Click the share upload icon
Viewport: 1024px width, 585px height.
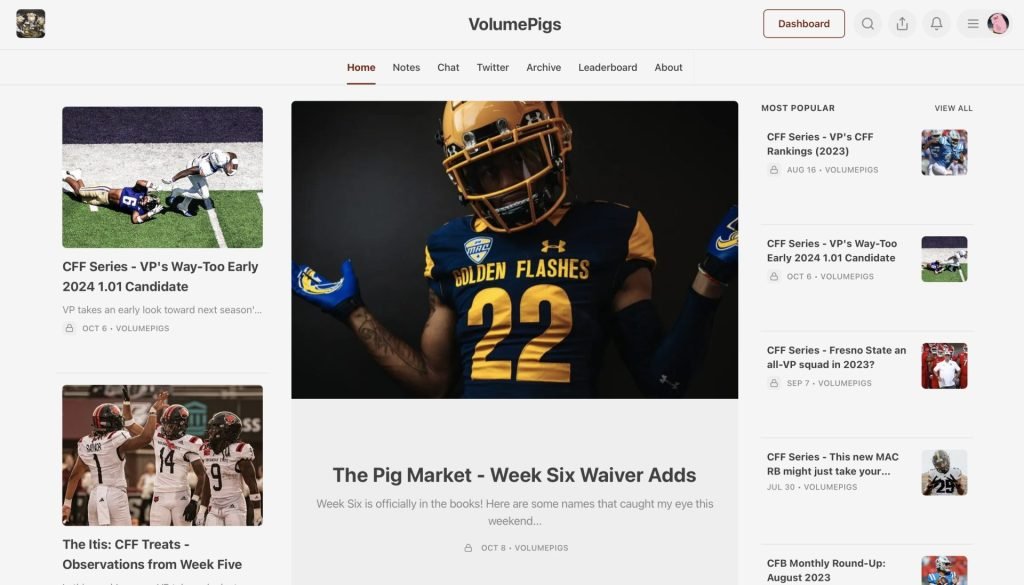[902, 24]
